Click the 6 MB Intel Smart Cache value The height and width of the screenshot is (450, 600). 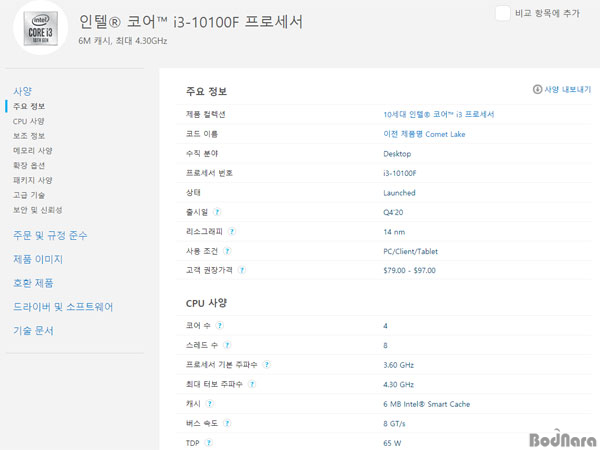point(427,404)
